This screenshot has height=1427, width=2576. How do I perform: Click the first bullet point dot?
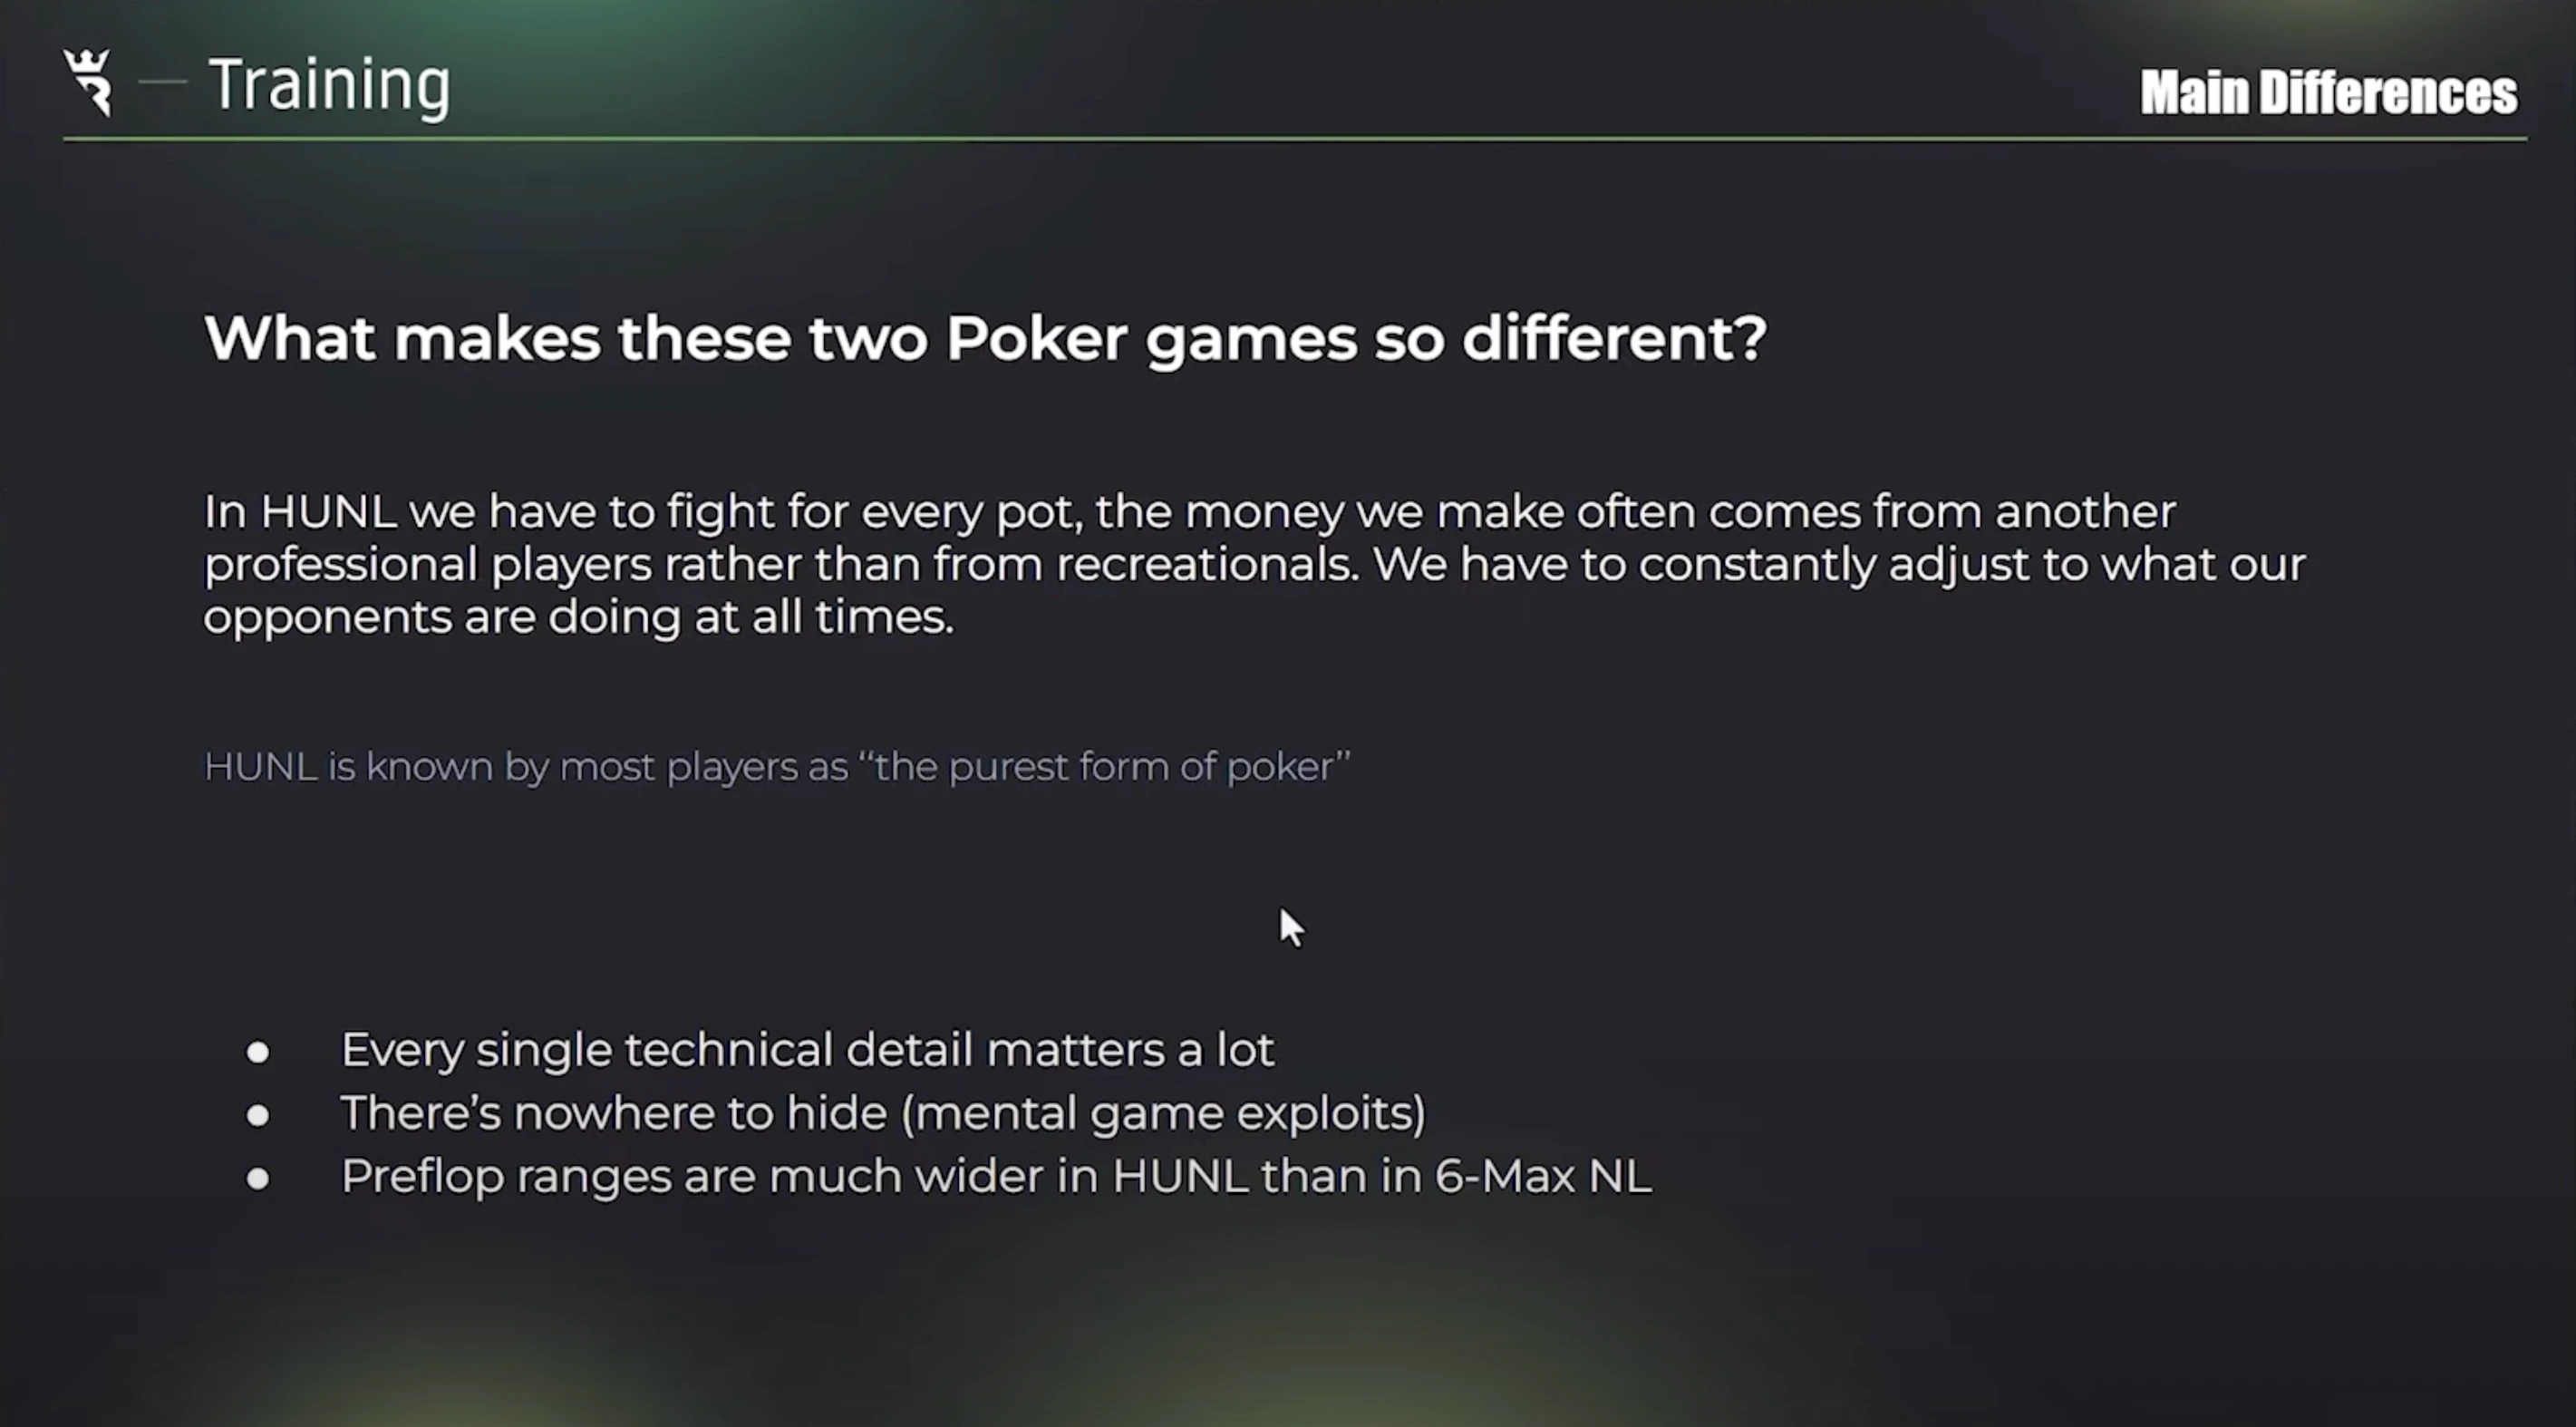point(258,1052)
